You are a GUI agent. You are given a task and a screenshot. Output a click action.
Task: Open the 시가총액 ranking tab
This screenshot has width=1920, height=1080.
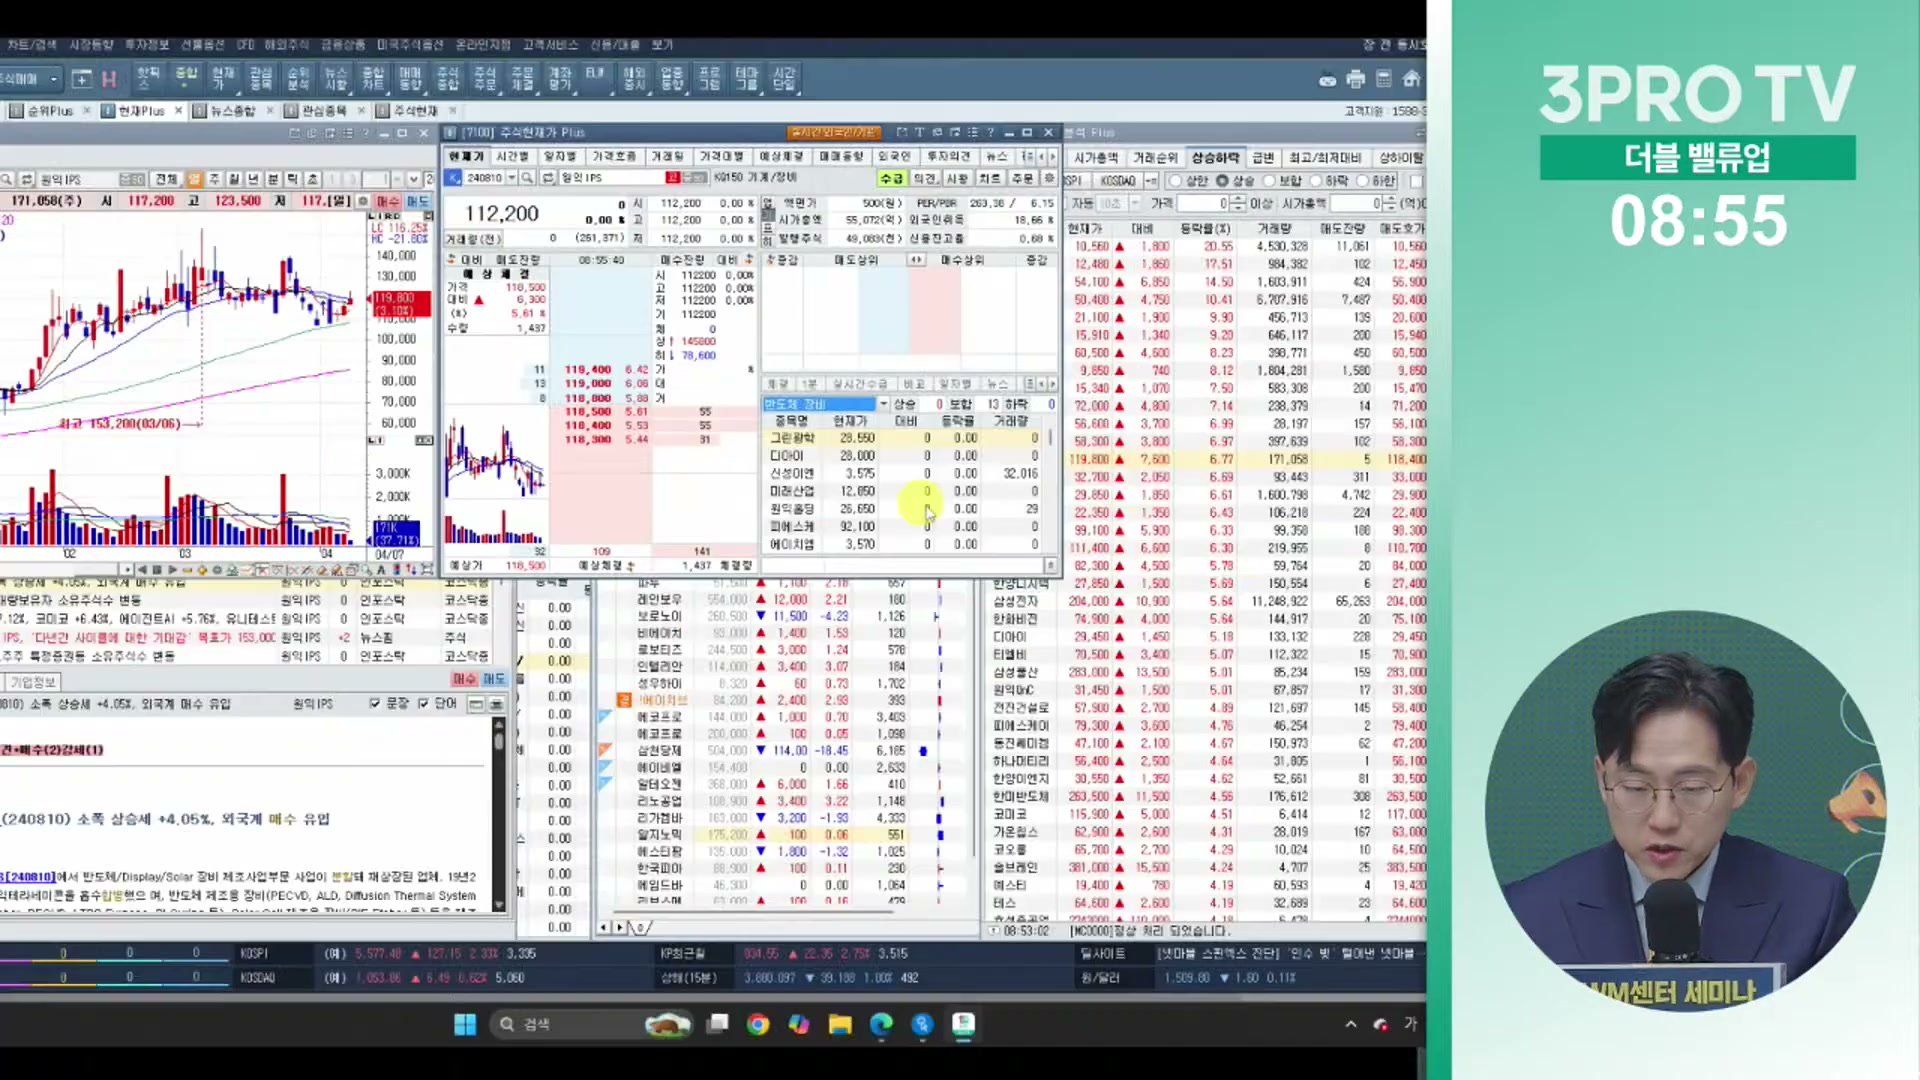[x=1096, y=158]
